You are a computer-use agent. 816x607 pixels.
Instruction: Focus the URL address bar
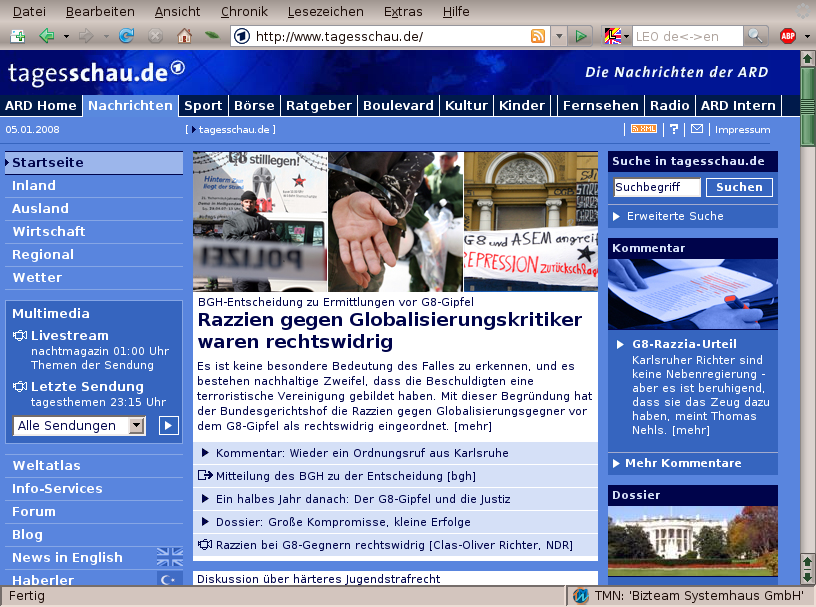coord(390,36)
